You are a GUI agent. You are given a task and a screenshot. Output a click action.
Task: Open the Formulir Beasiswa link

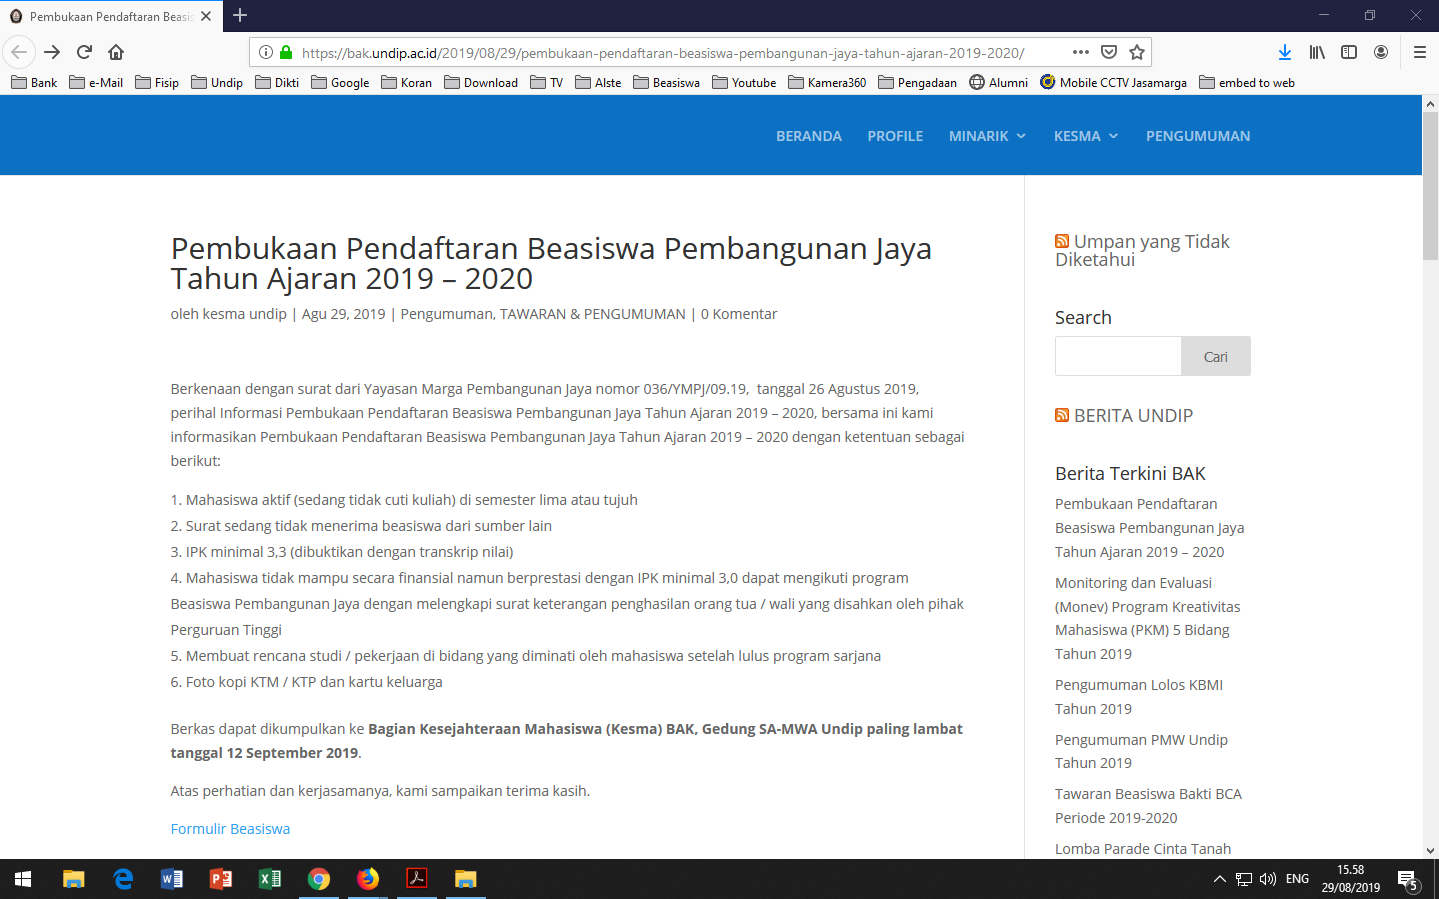(230, 829)
